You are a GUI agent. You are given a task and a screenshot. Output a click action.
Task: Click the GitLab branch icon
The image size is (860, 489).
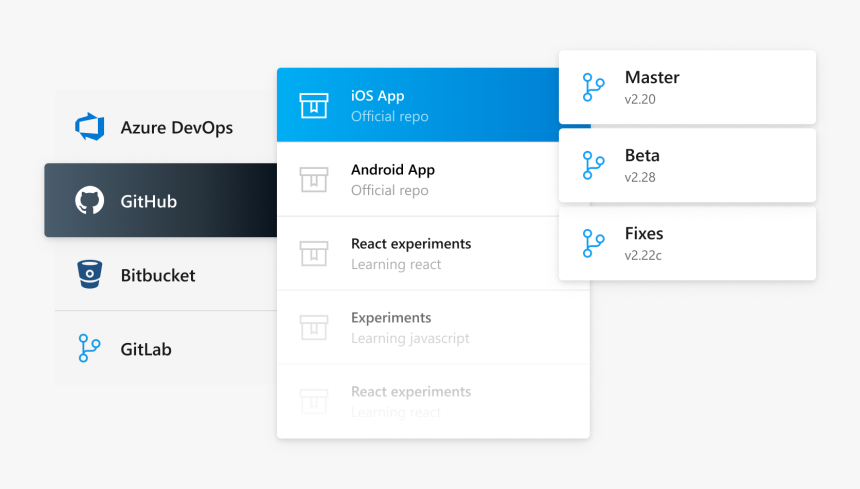[x=89, y=348]
